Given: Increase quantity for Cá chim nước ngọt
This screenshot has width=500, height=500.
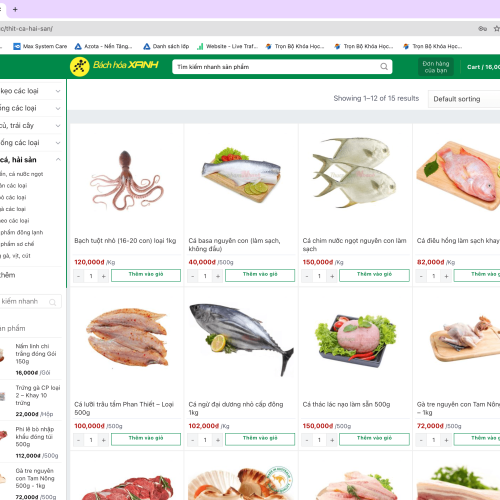Looking at the screenshot, I should 332,276.
